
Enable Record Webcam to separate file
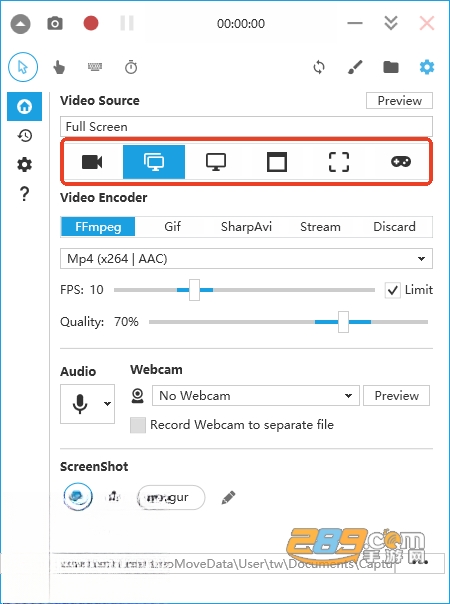(138, 425)
